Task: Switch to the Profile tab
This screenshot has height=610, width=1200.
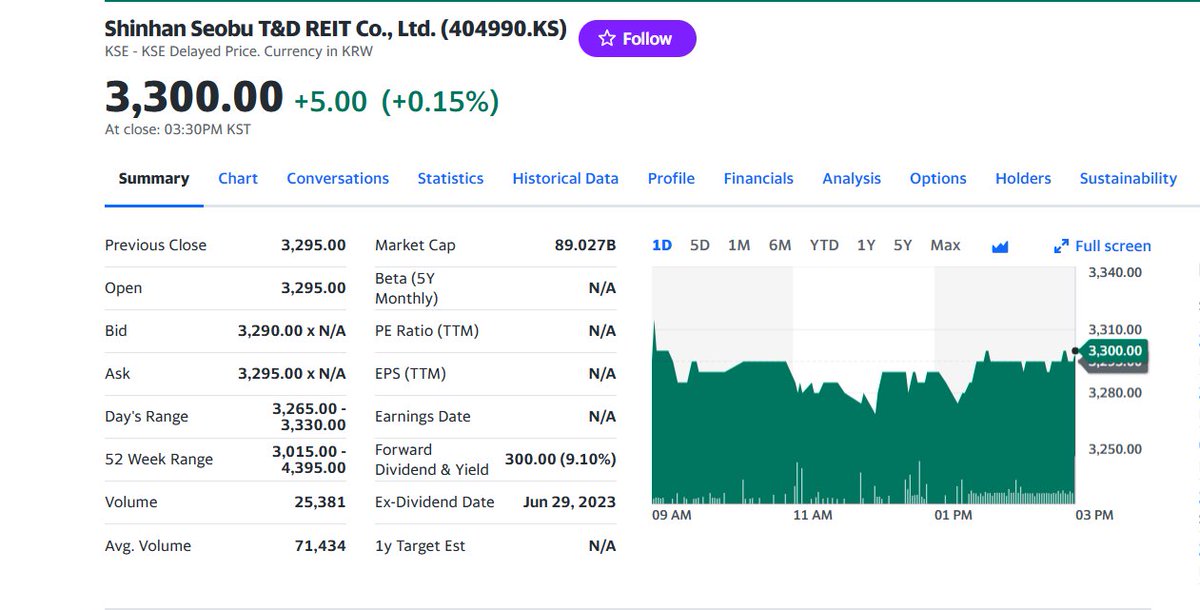Action: (671, 178)
